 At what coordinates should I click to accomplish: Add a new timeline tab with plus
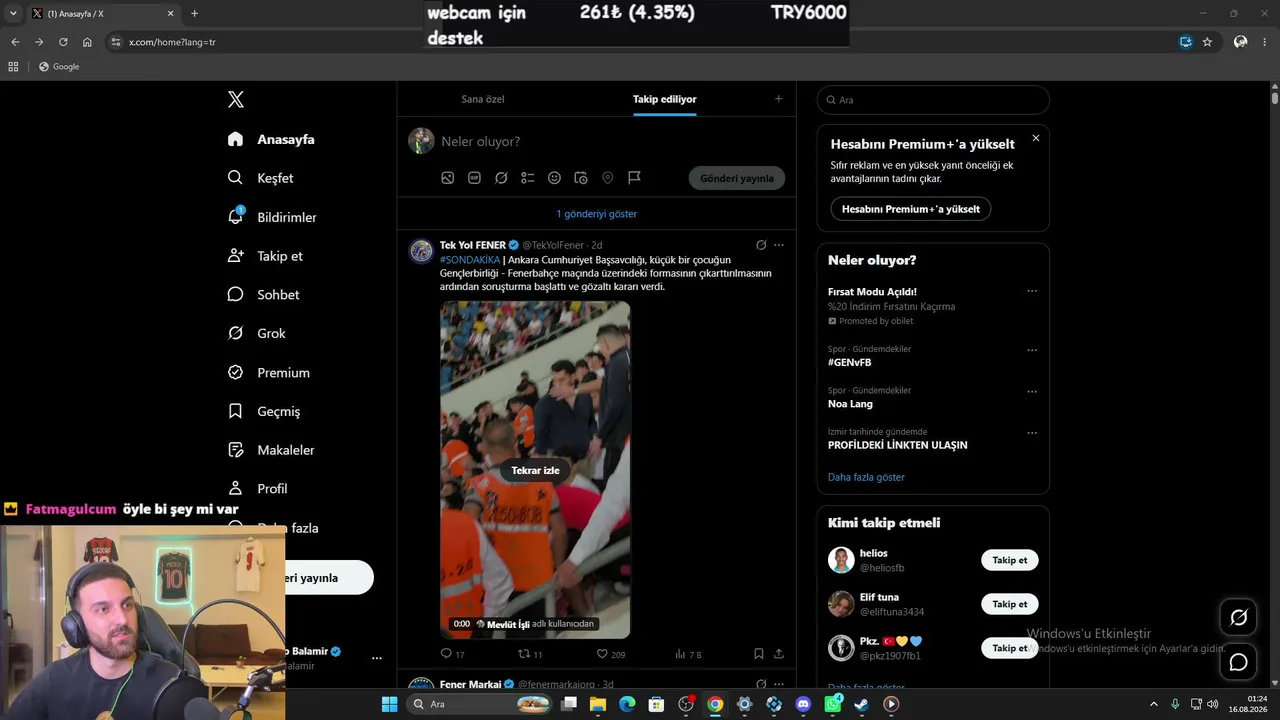pyautogui.click(x=779, y=99)
